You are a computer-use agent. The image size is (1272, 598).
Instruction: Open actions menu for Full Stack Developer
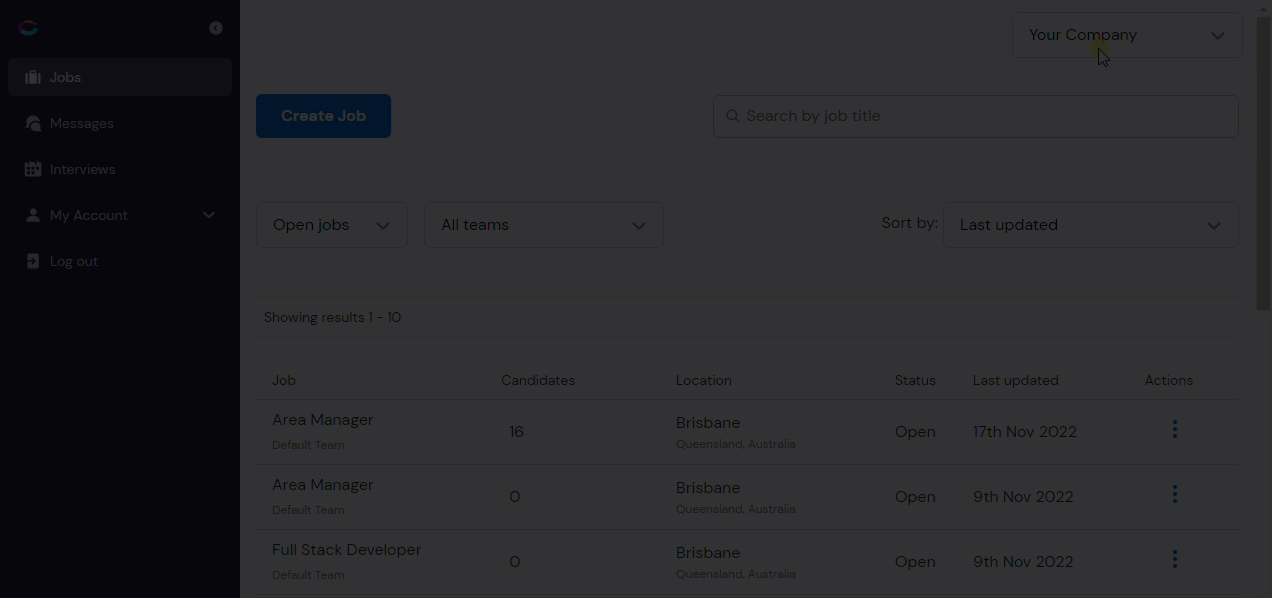coord(1175,559)
